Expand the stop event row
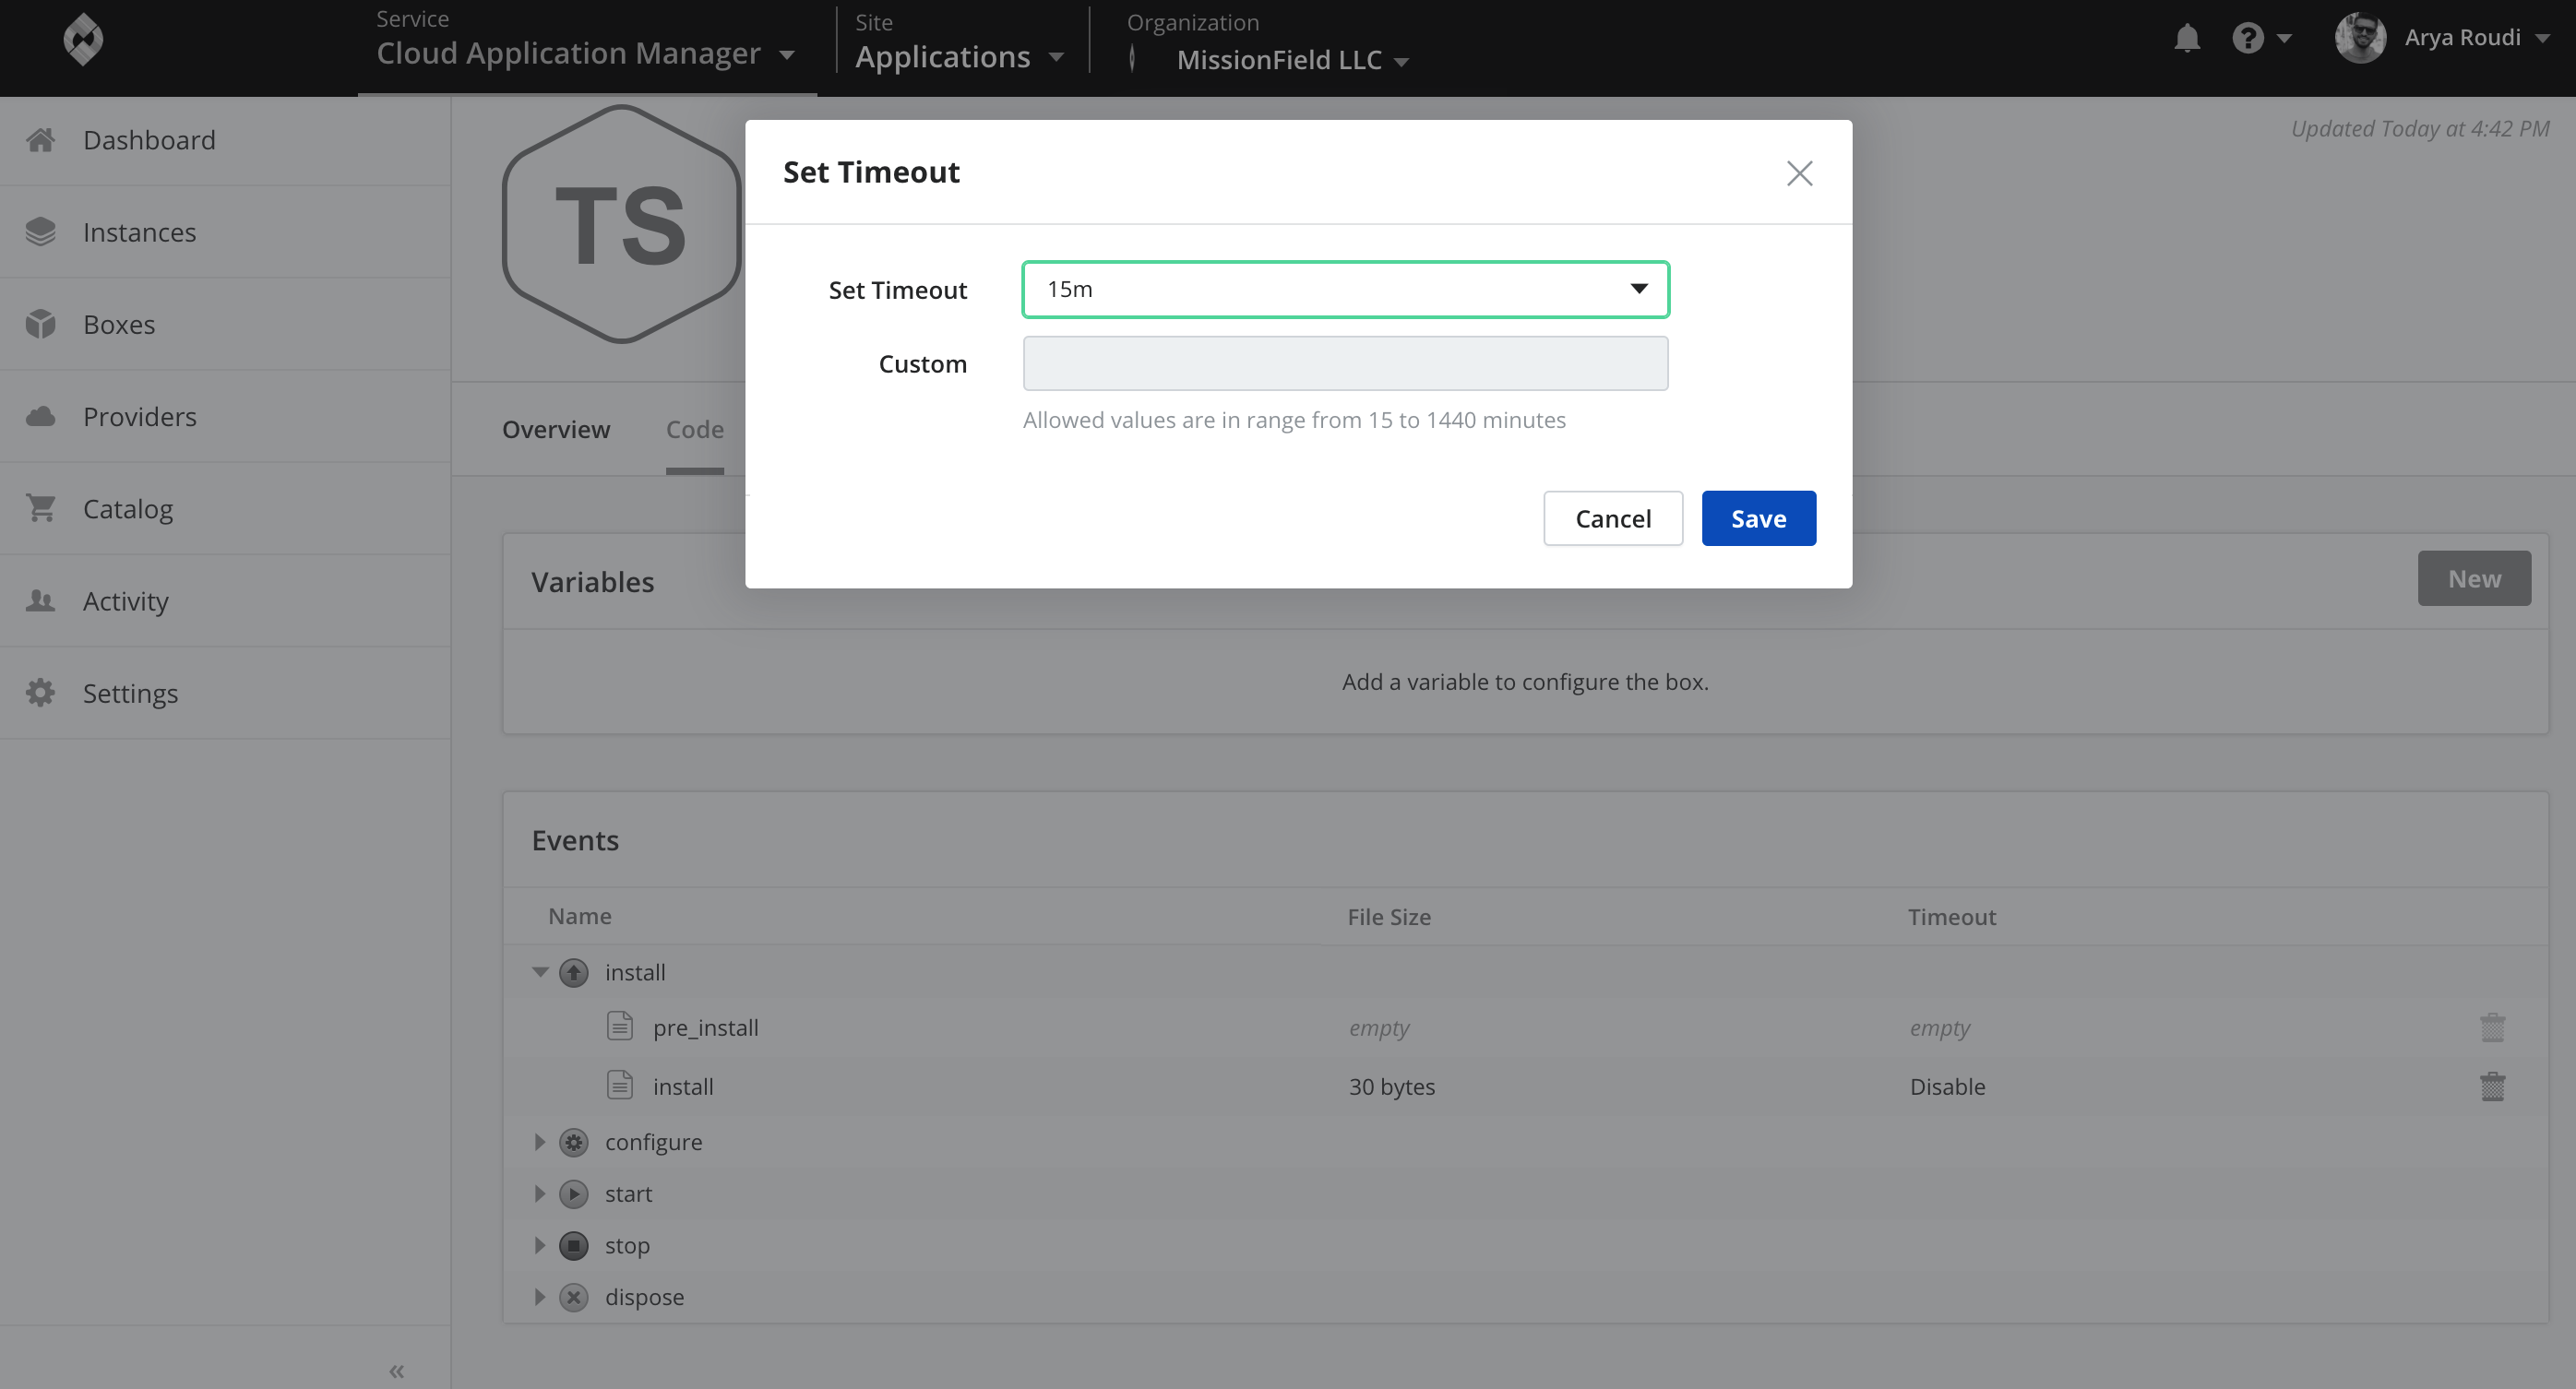The width and height of the screenshot is (2576, 1389). [x=539, y=1245]
